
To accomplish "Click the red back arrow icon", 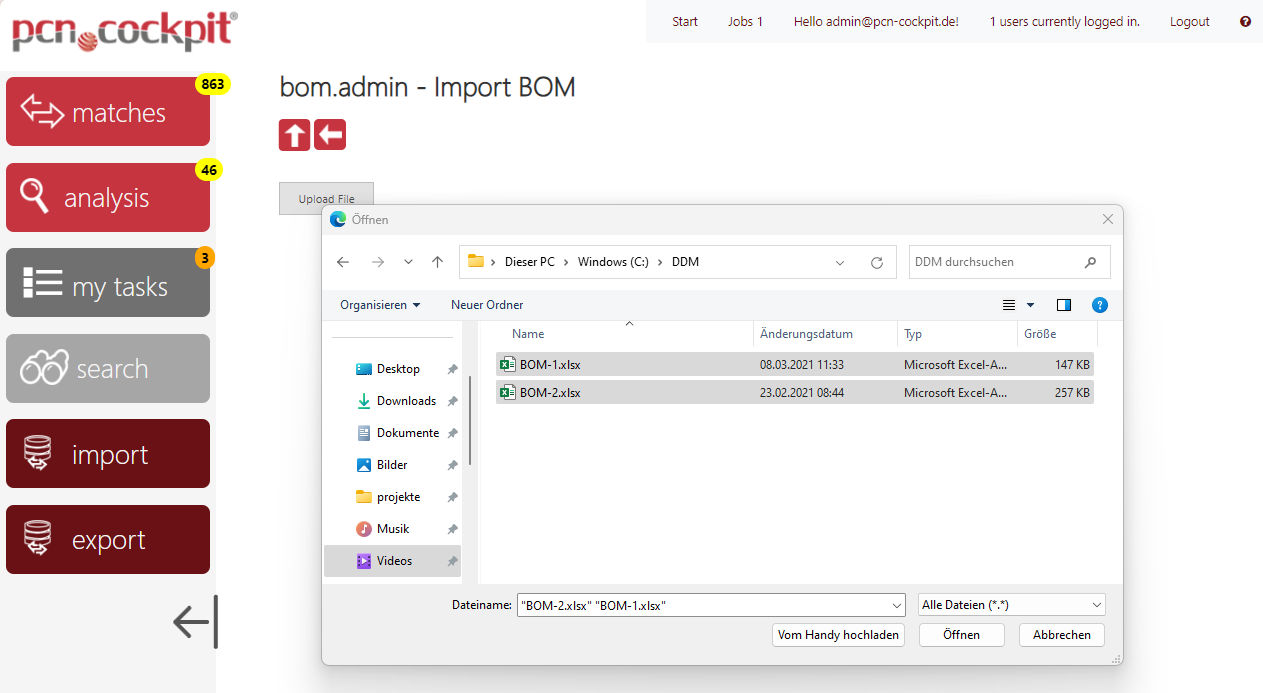I will (329, 134).
